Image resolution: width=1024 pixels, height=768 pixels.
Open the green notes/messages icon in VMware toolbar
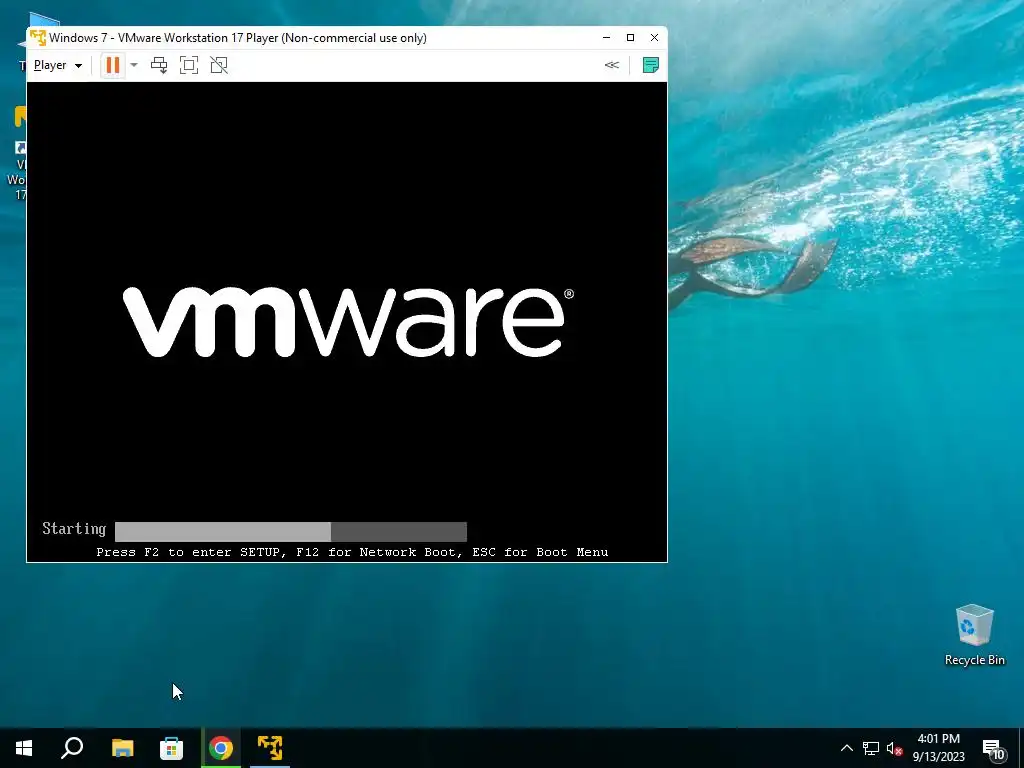(x=650, y=65)
